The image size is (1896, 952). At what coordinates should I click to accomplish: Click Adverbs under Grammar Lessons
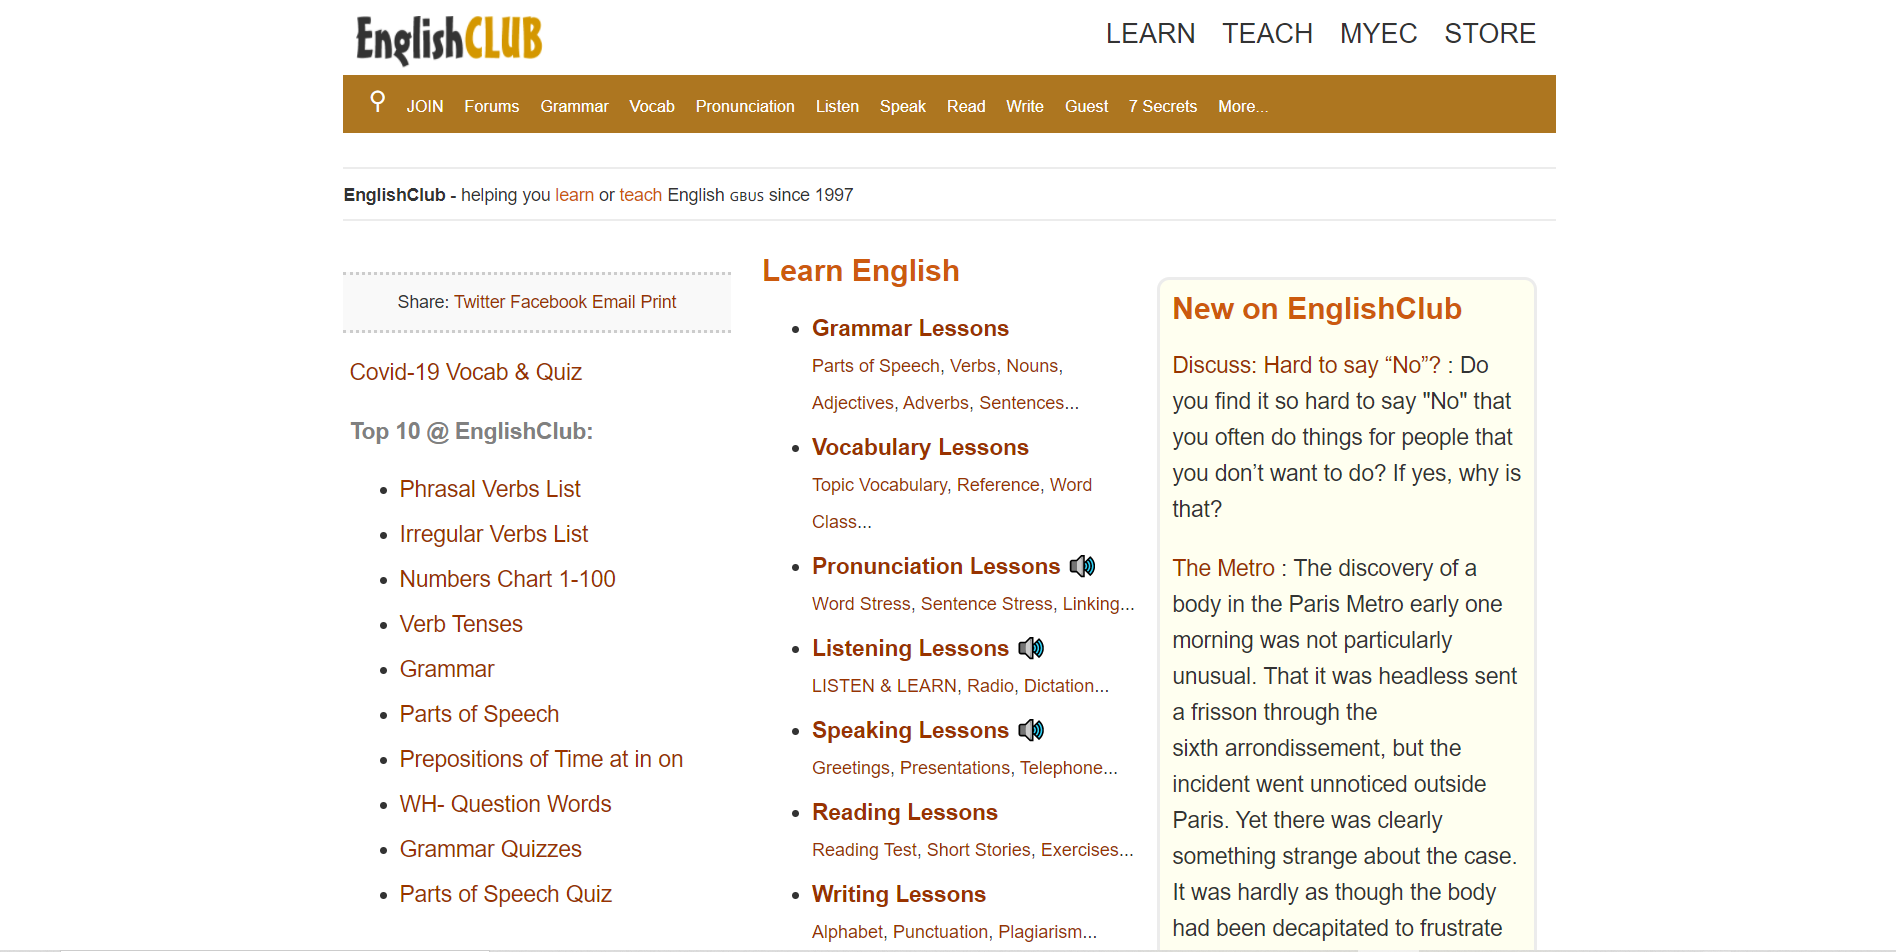tap(936, 403)
